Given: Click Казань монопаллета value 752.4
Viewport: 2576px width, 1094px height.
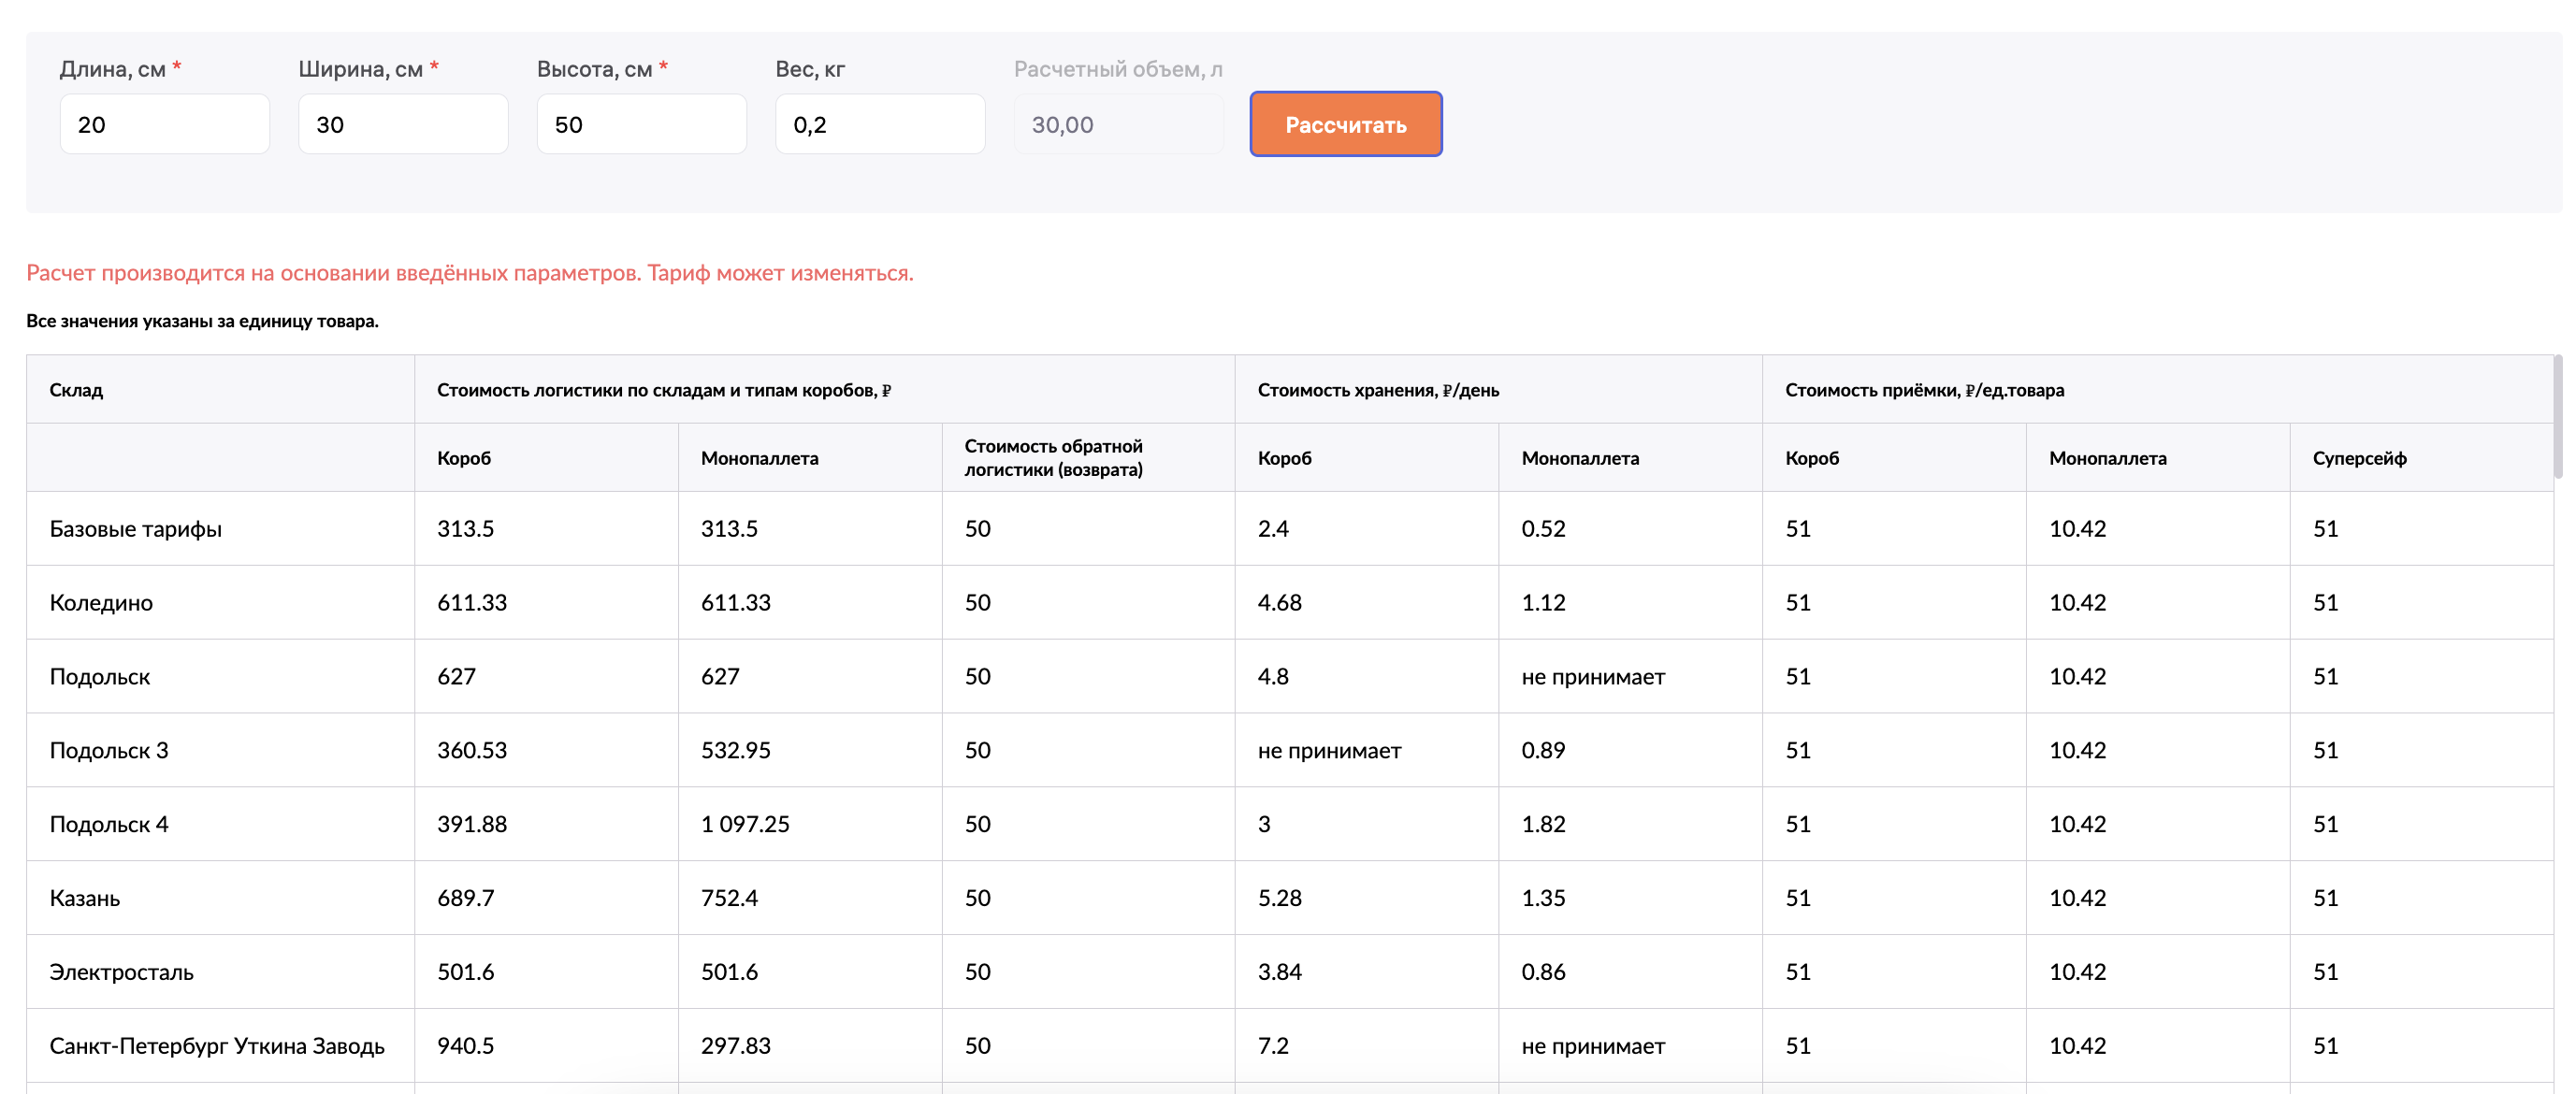Looking at the screenshot, I should tap(729, 898).
